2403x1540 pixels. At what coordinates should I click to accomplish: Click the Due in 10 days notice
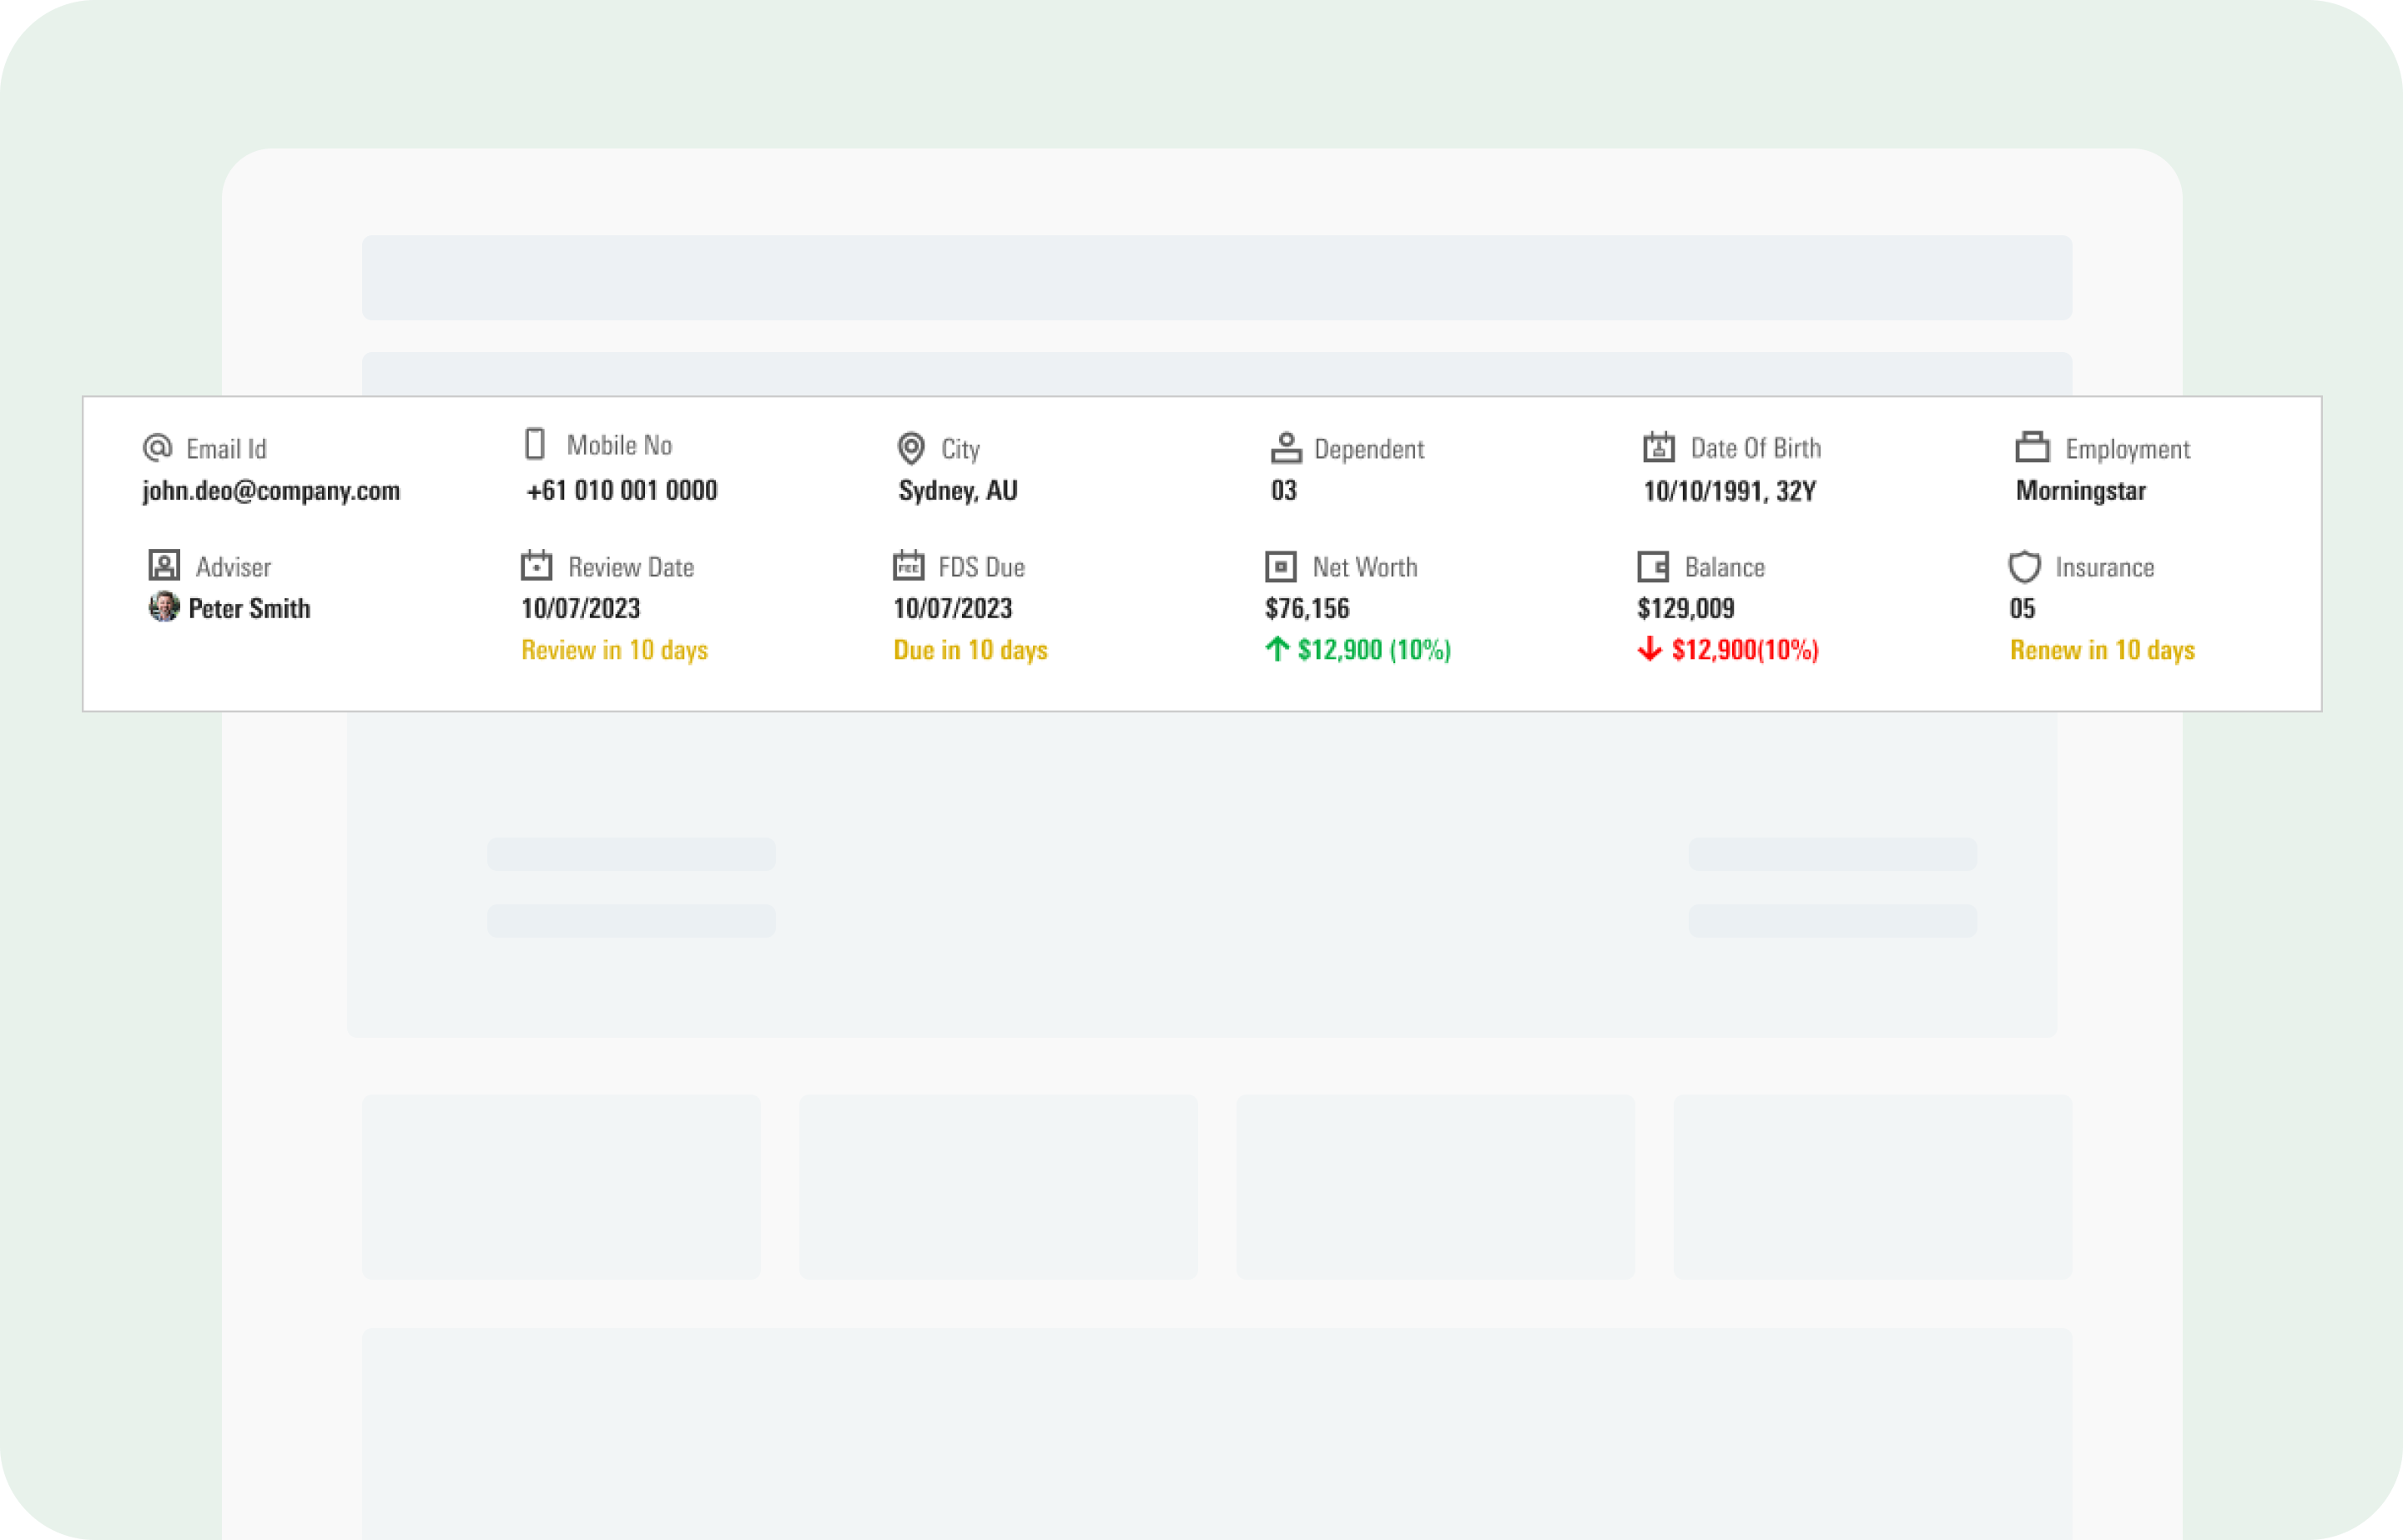tap(970, 650)
